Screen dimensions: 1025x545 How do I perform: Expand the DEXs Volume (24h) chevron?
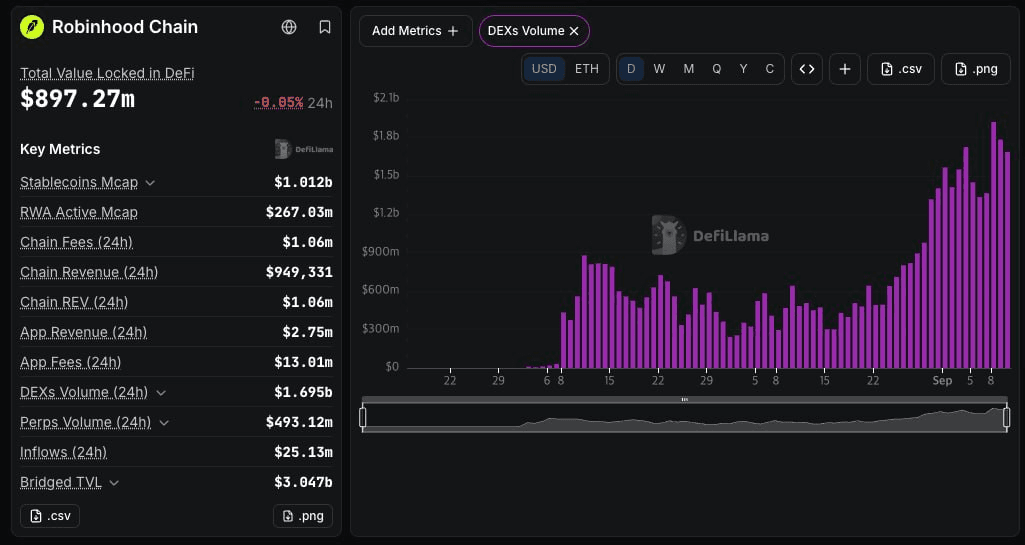tap(161, 393)
